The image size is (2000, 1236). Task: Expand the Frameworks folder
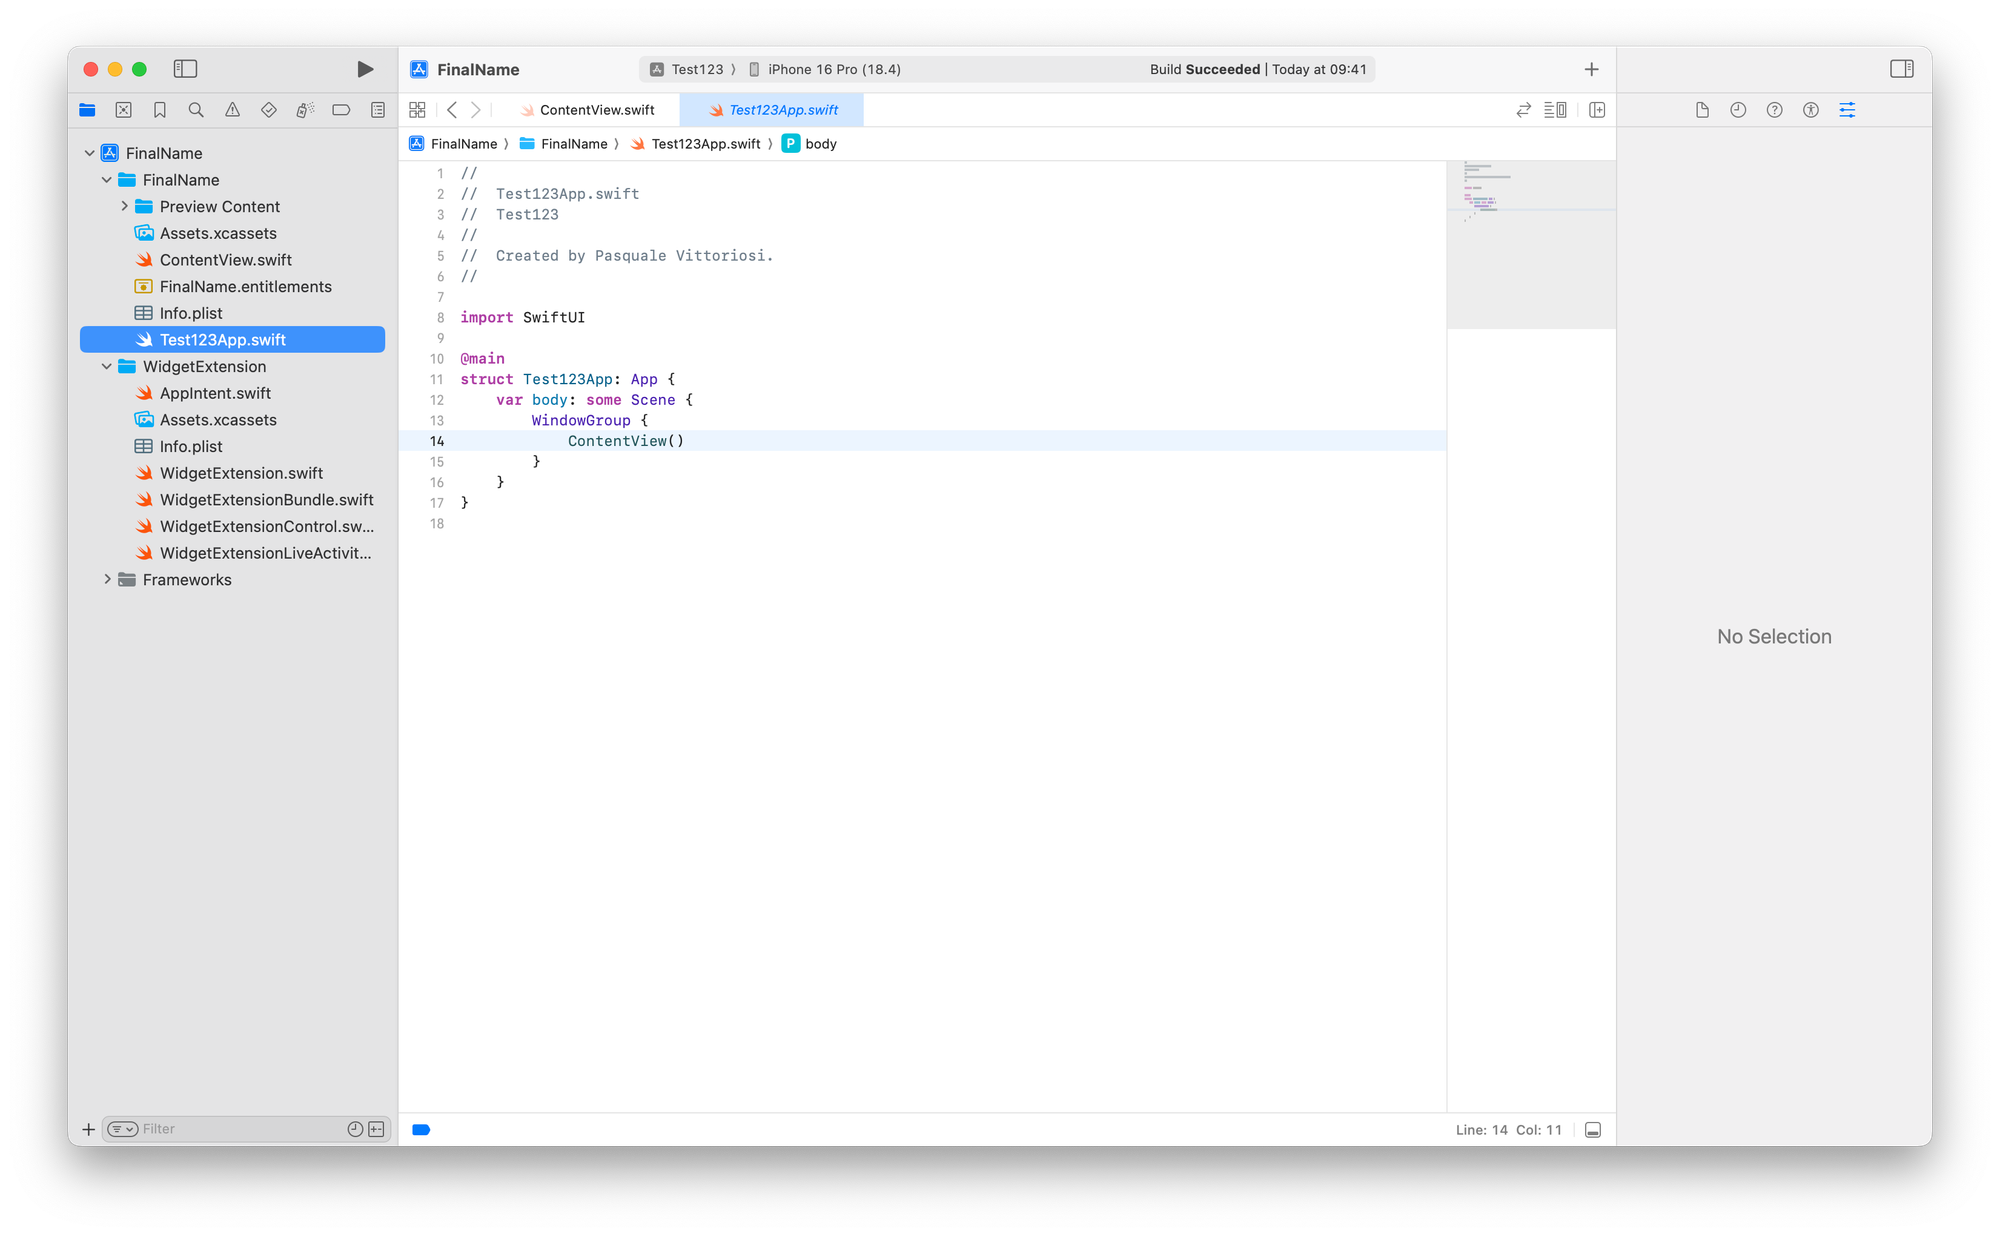107,580
